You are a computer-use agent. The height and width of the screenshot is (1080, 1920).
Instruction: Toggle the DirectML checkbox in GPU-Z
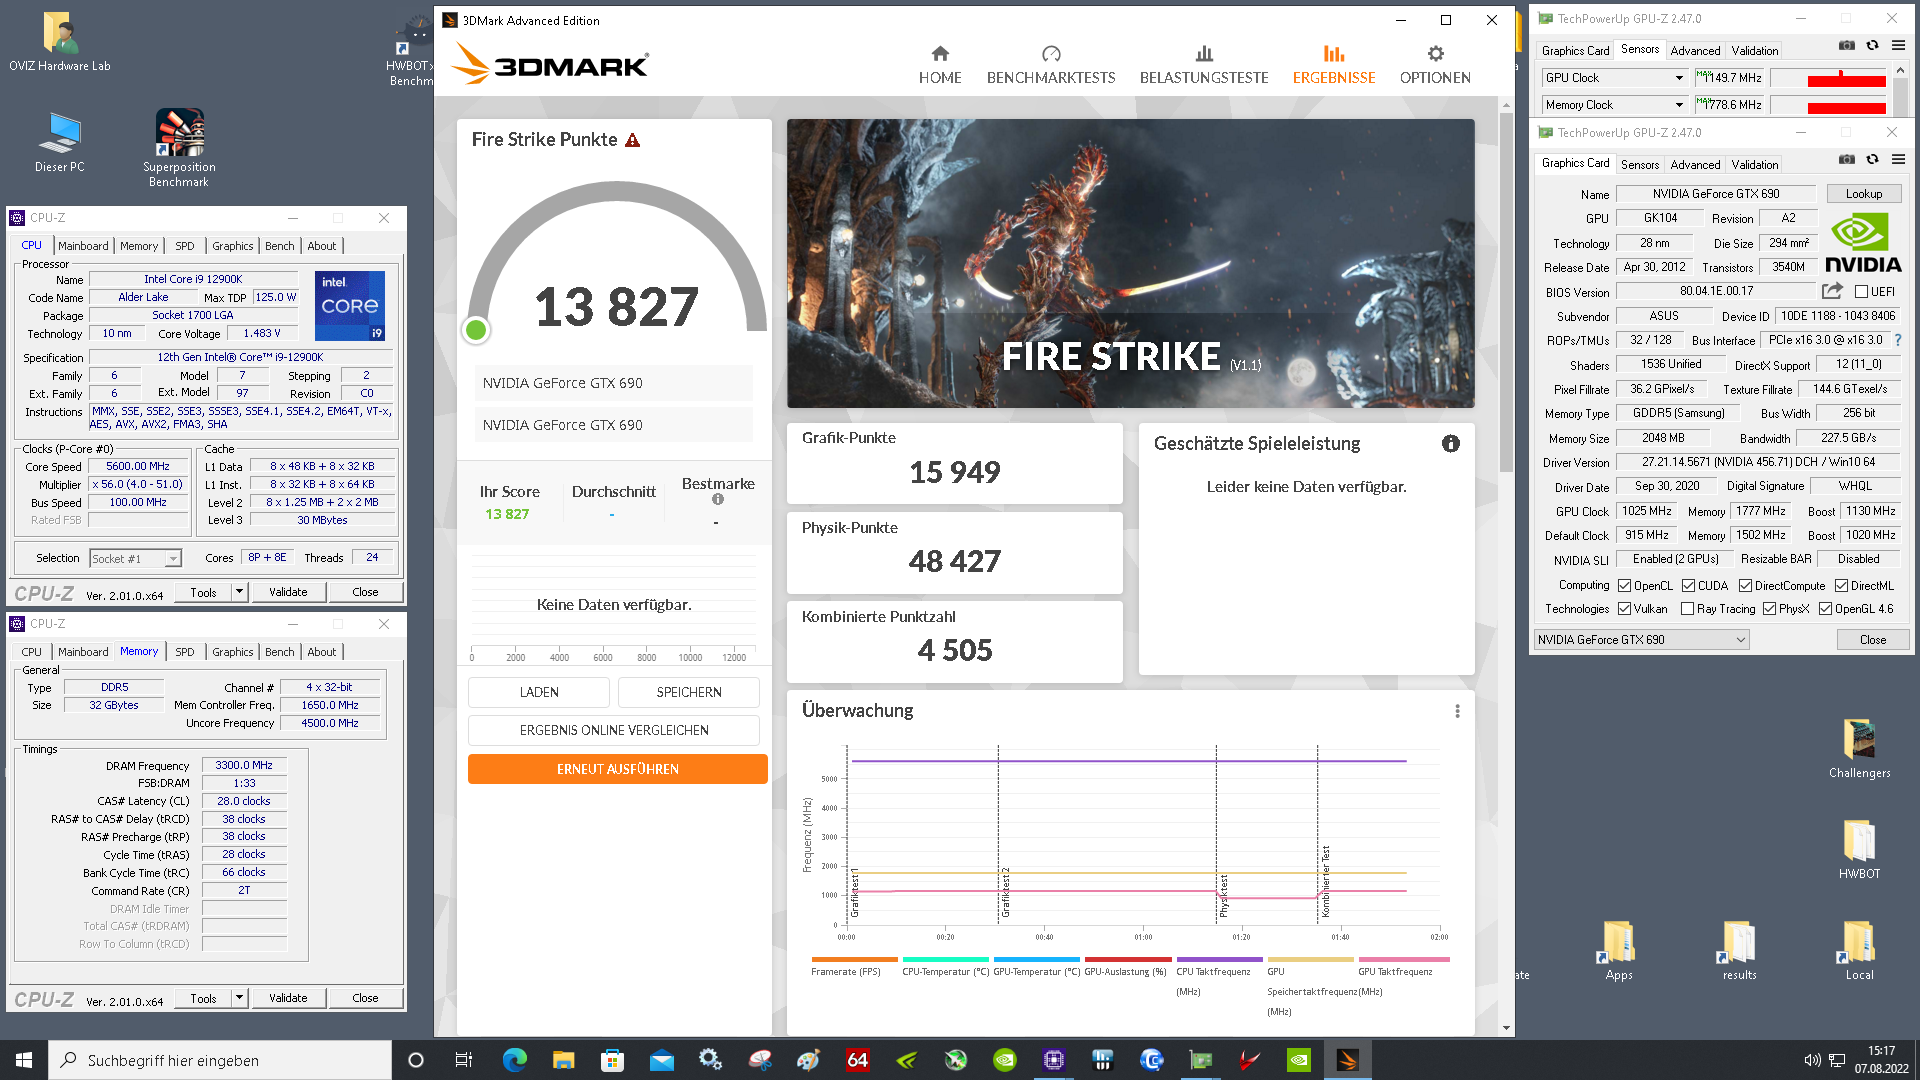click(1841, 586)
